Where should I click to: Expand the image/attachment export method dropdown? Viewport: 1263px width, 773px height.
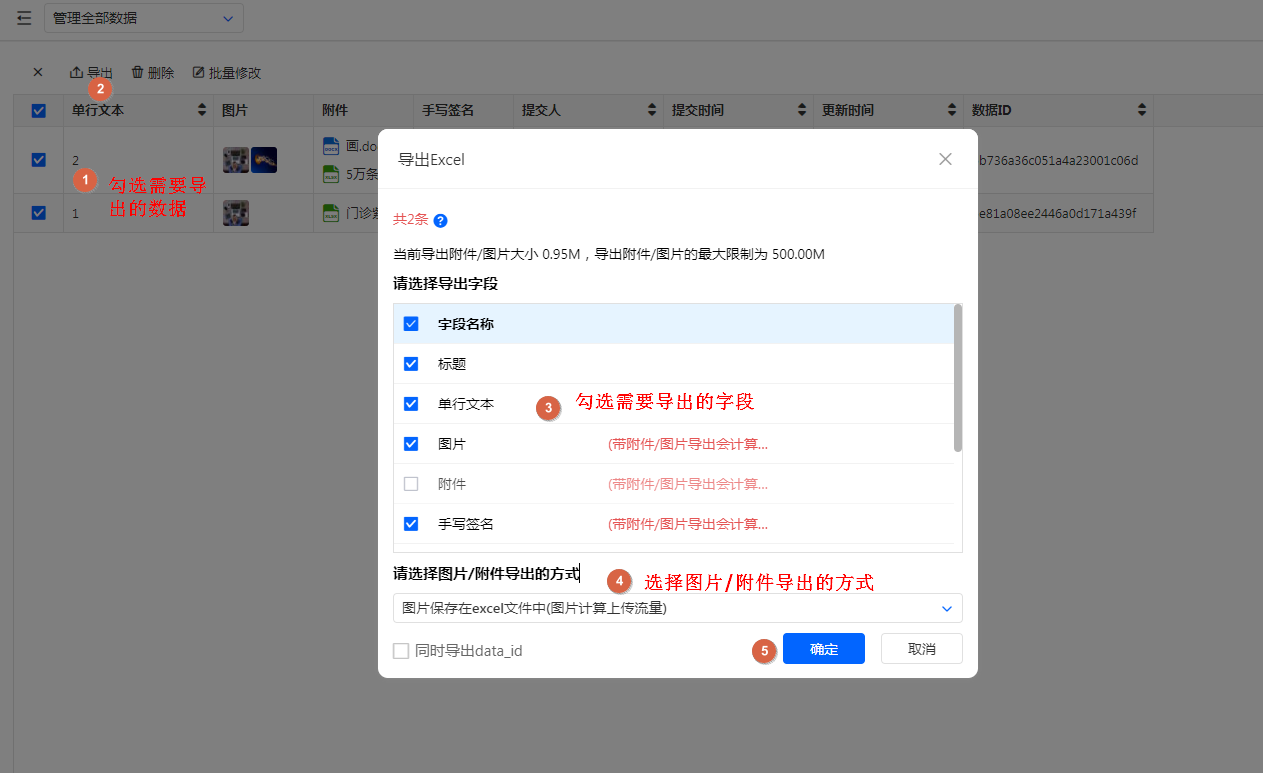pyautogui.click(x=677, y=608)
